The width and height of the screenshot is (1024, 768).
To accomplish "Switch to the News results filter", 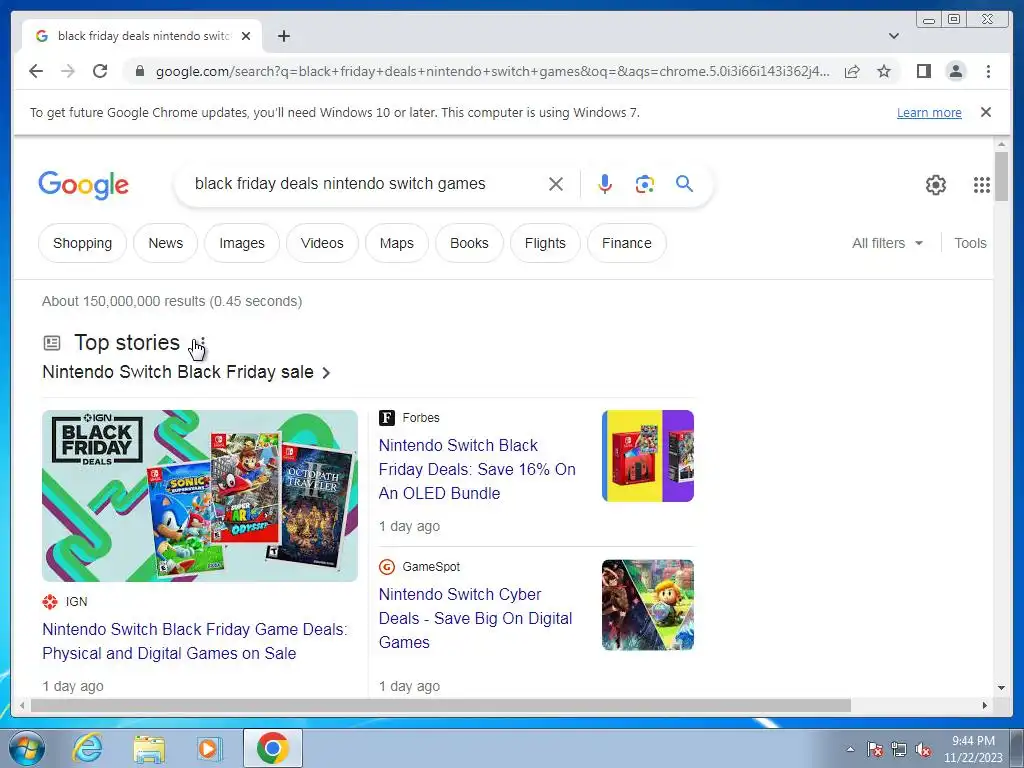I will pyautogui.click(x=165, y=243).
